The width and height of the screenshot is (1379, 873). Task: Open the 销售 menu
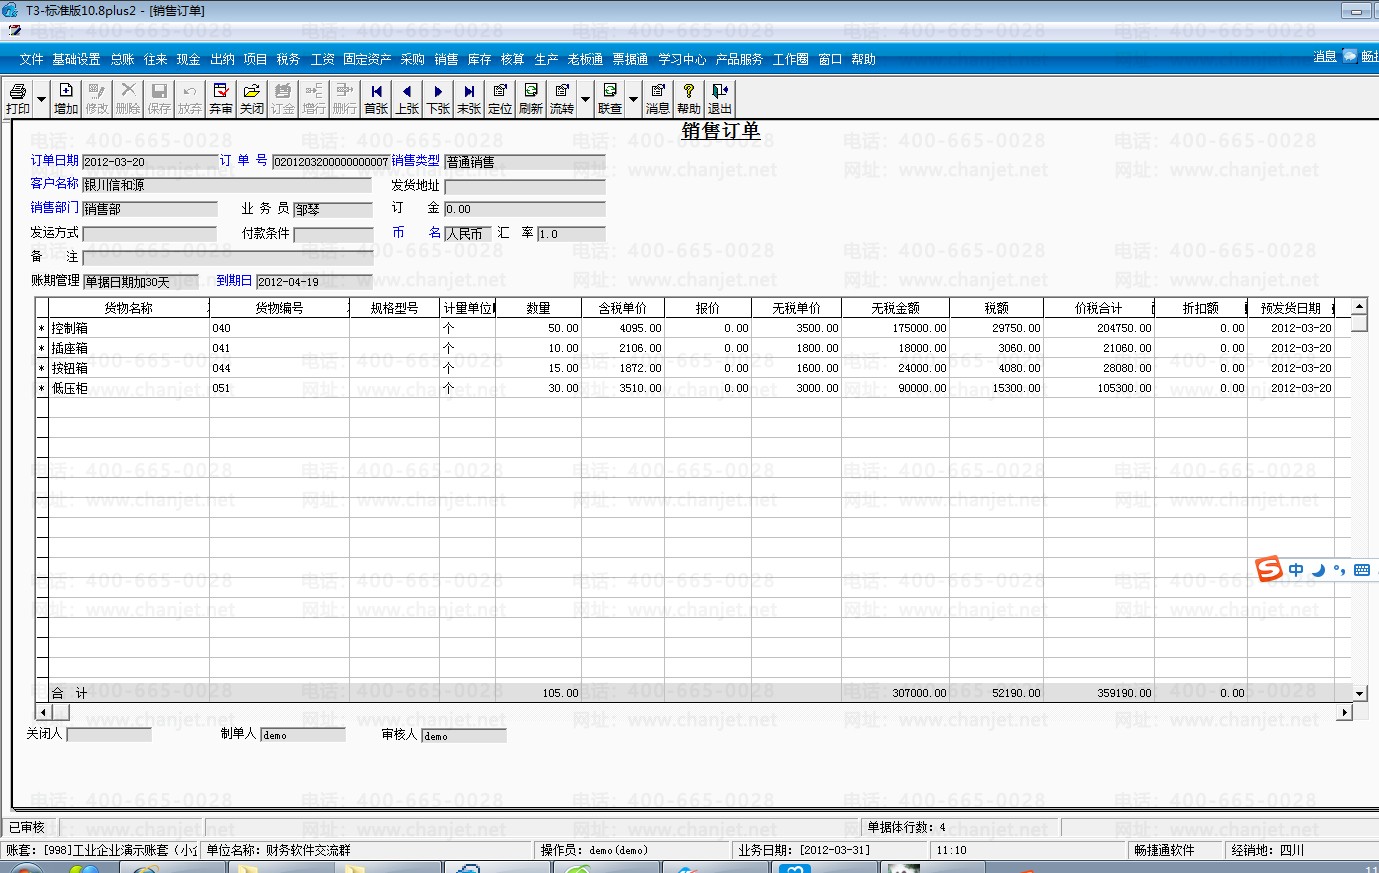click(x=446, y=59)
